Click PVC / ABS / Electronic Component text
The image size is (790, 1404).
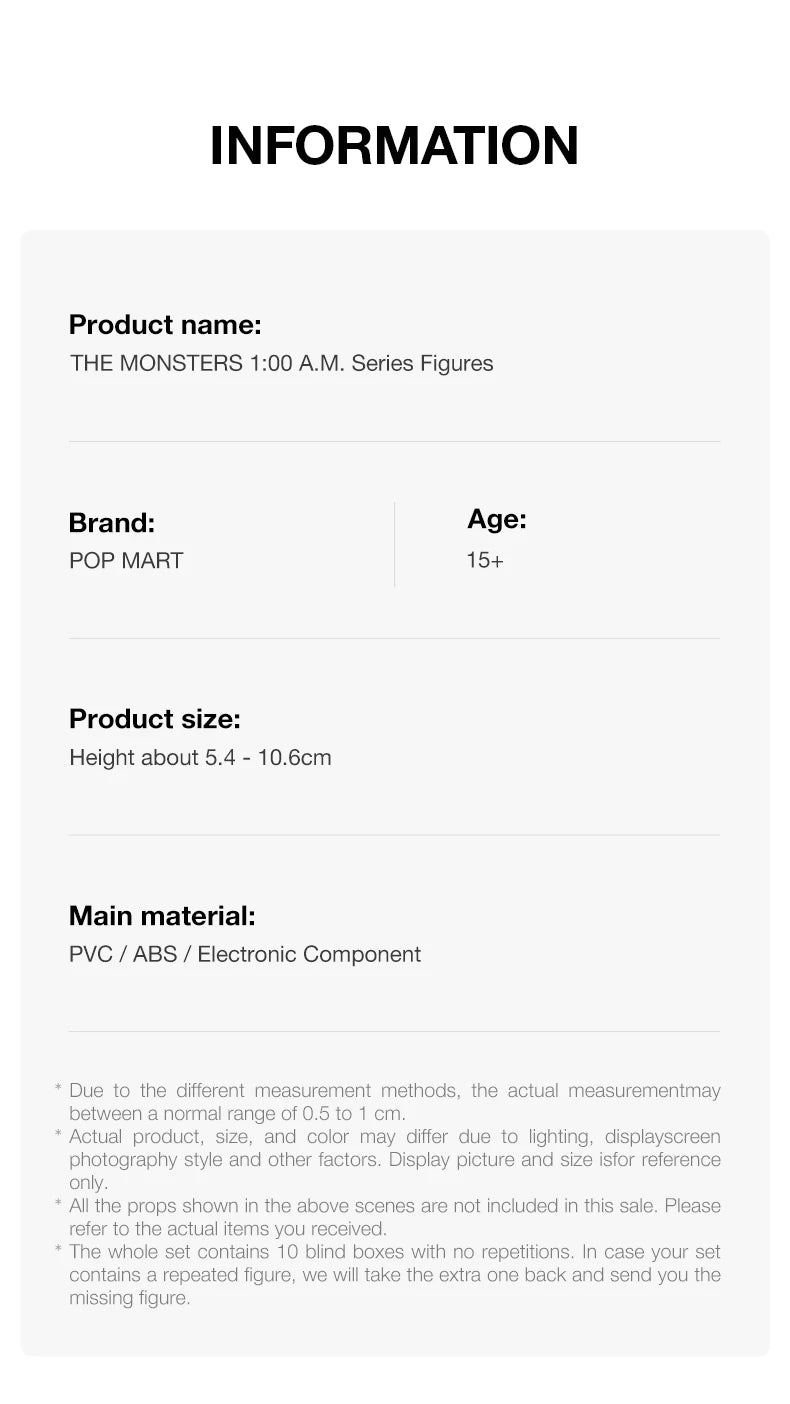(245, 954)
